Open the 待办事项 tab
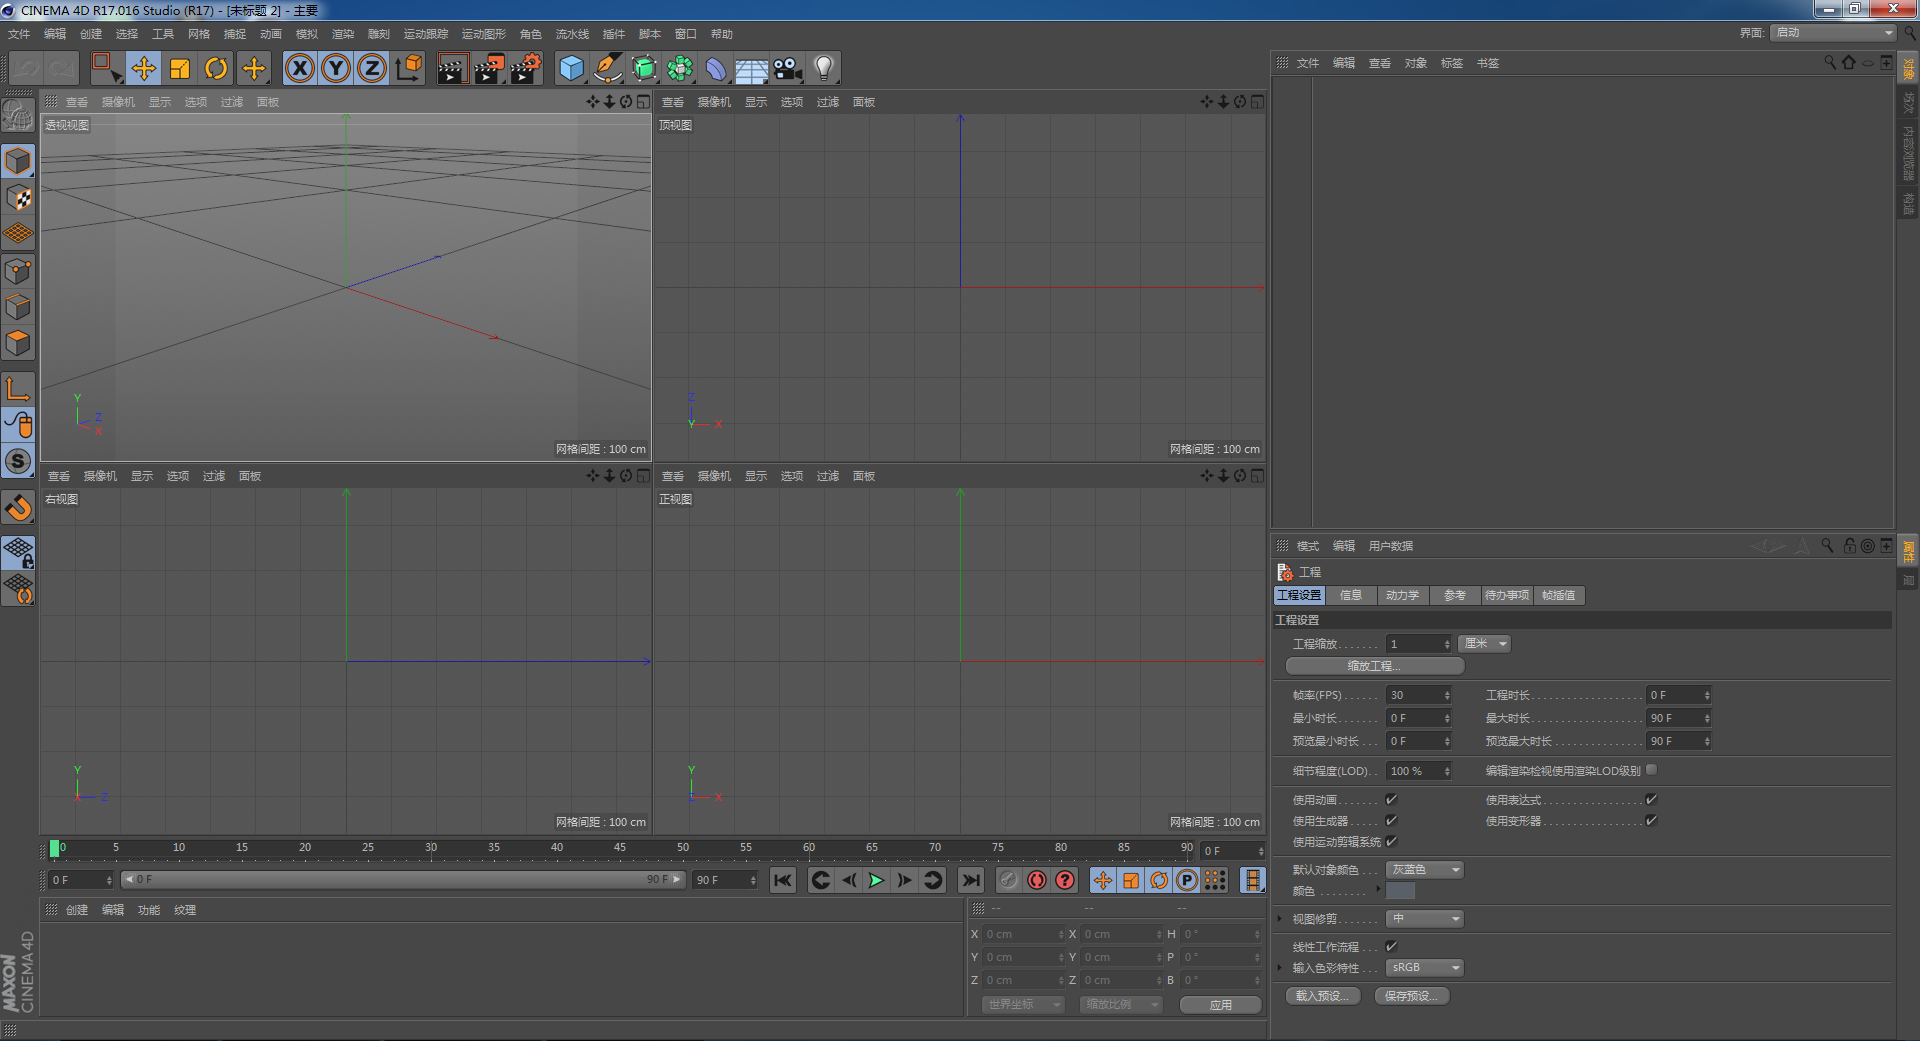The width and height of the screenshot is (1920, 1041). click(1506, 596)
